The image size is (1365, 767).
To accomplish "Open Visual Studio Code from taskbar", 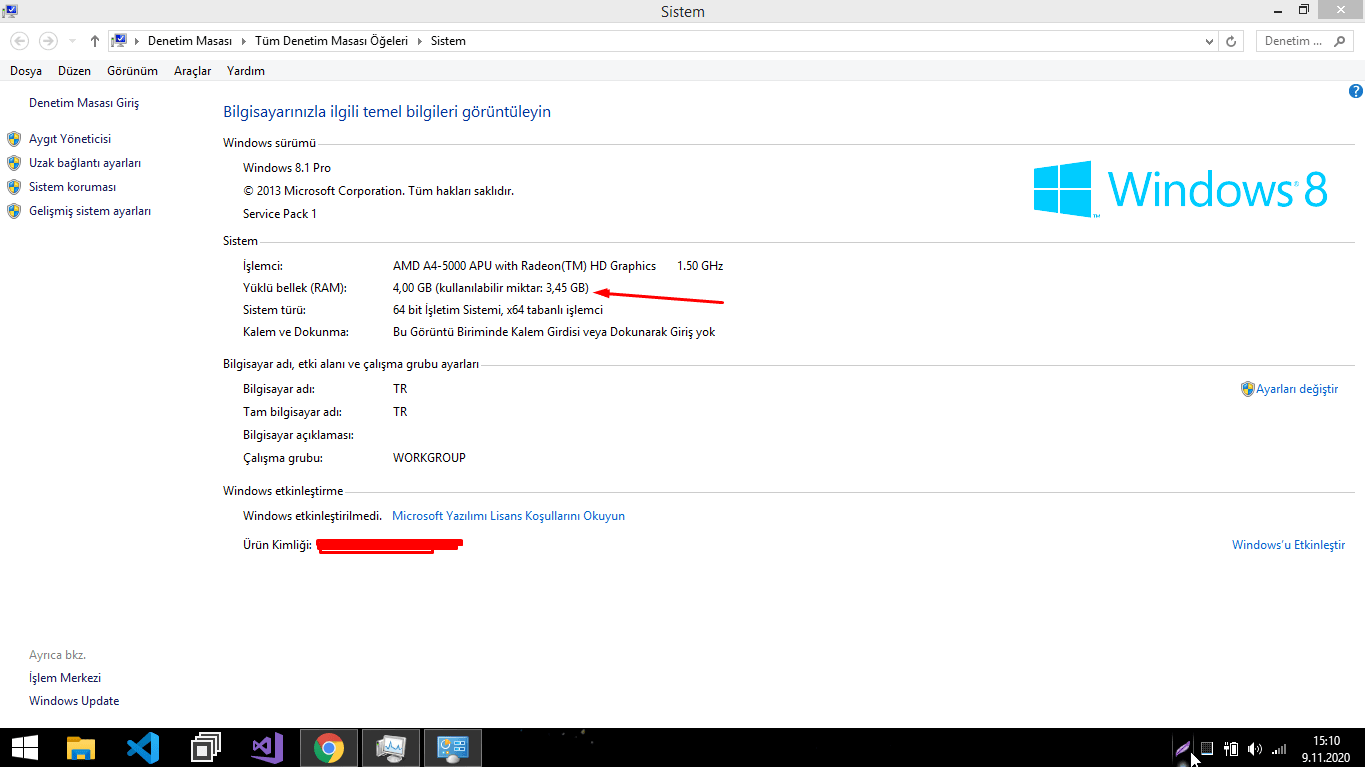I will (143, 747).
